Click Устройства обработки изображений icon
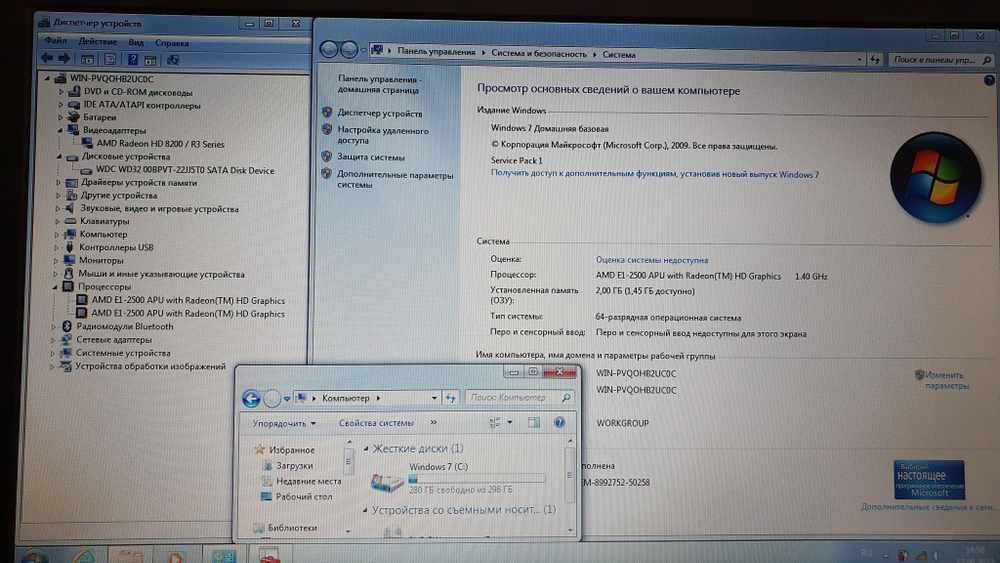Viewport: 1000px width, 563px height. [x=65, y=367]
